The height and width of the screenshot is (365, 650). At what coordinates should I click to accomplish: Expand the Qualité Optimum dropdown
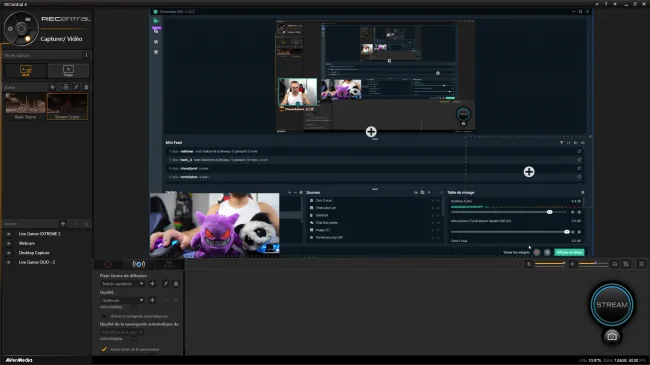(x=122, y=300)
